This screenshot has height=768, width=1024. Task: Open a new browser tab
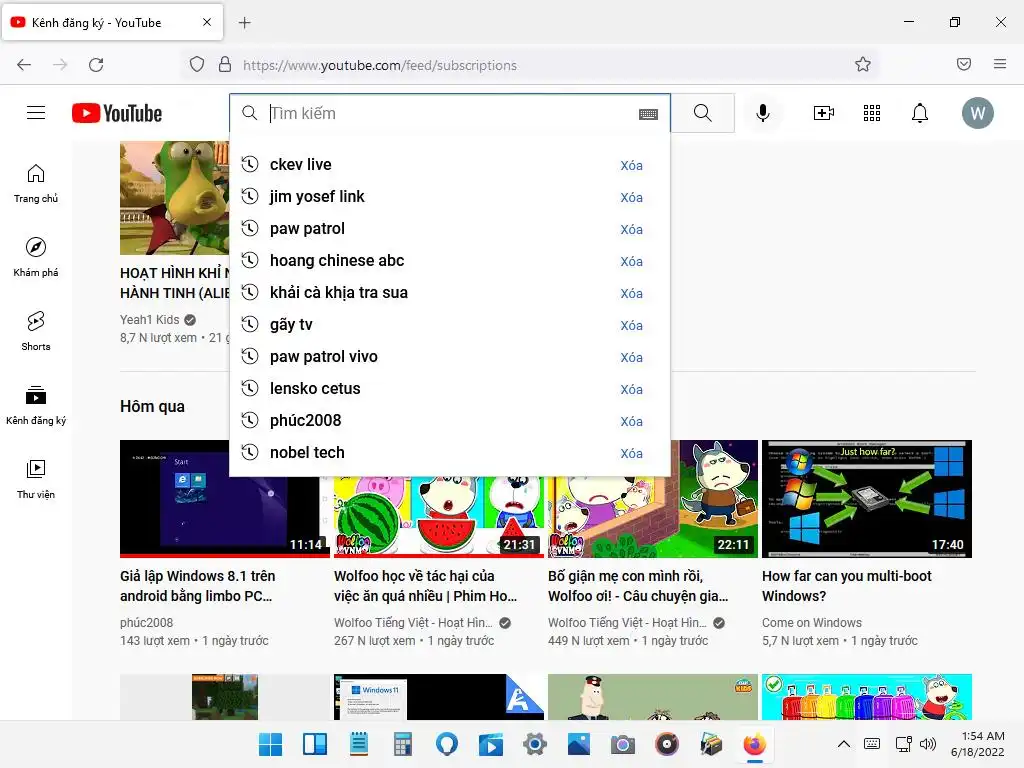pos(244,23)
